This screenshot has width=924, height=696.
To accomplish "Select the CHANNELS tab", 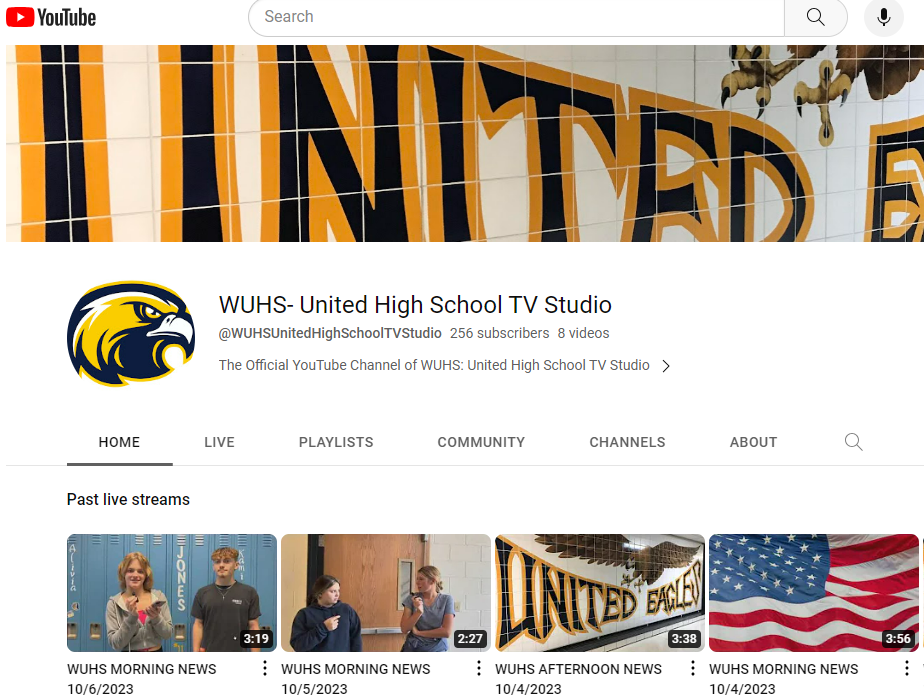I will pyautogui.click(x=627, y=442).
